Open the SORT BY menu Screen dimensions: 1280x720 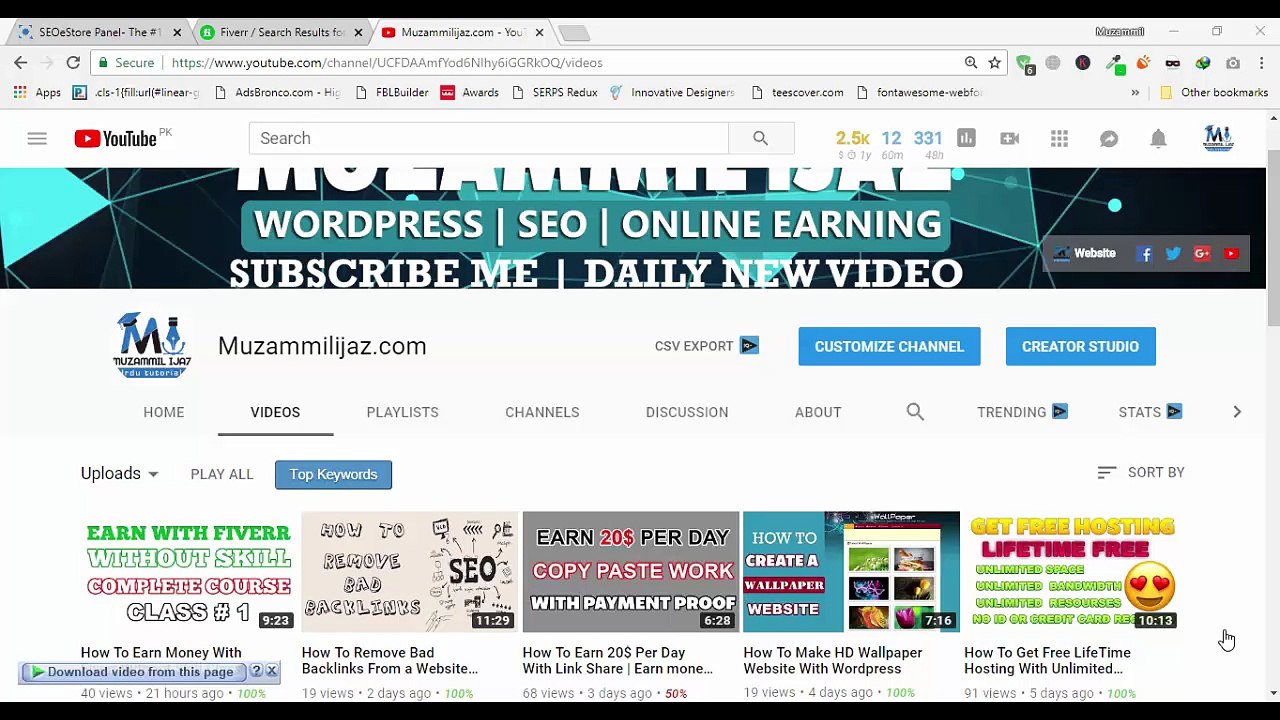[1141, 472]
